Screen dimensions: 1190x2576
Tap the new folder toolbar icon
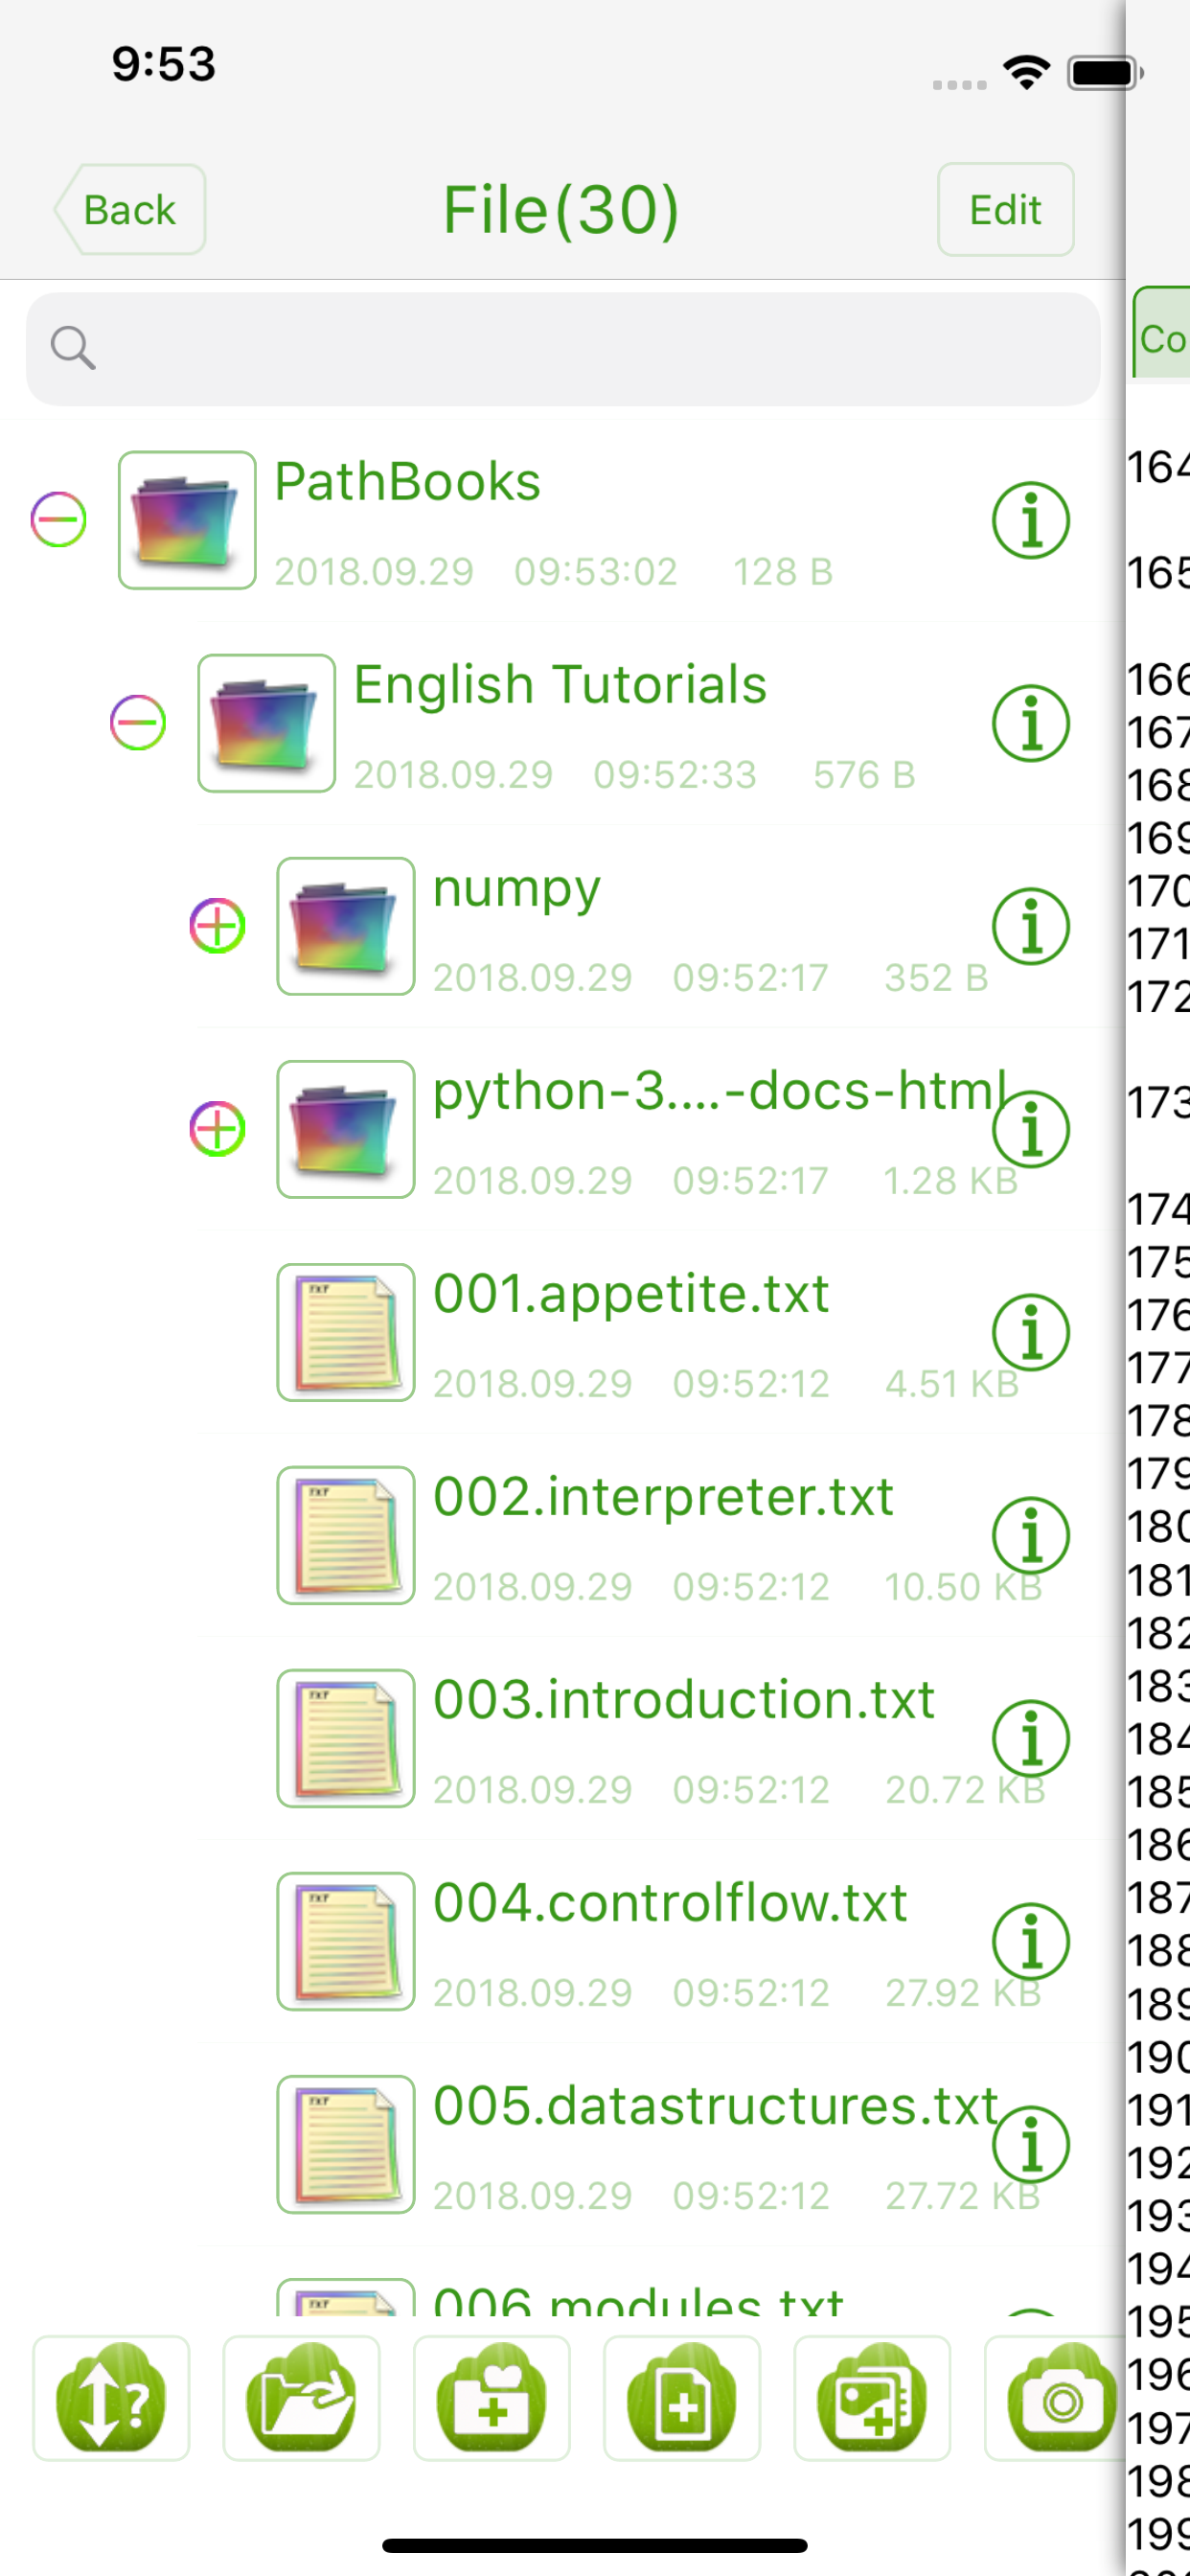tap(491, 2398)
